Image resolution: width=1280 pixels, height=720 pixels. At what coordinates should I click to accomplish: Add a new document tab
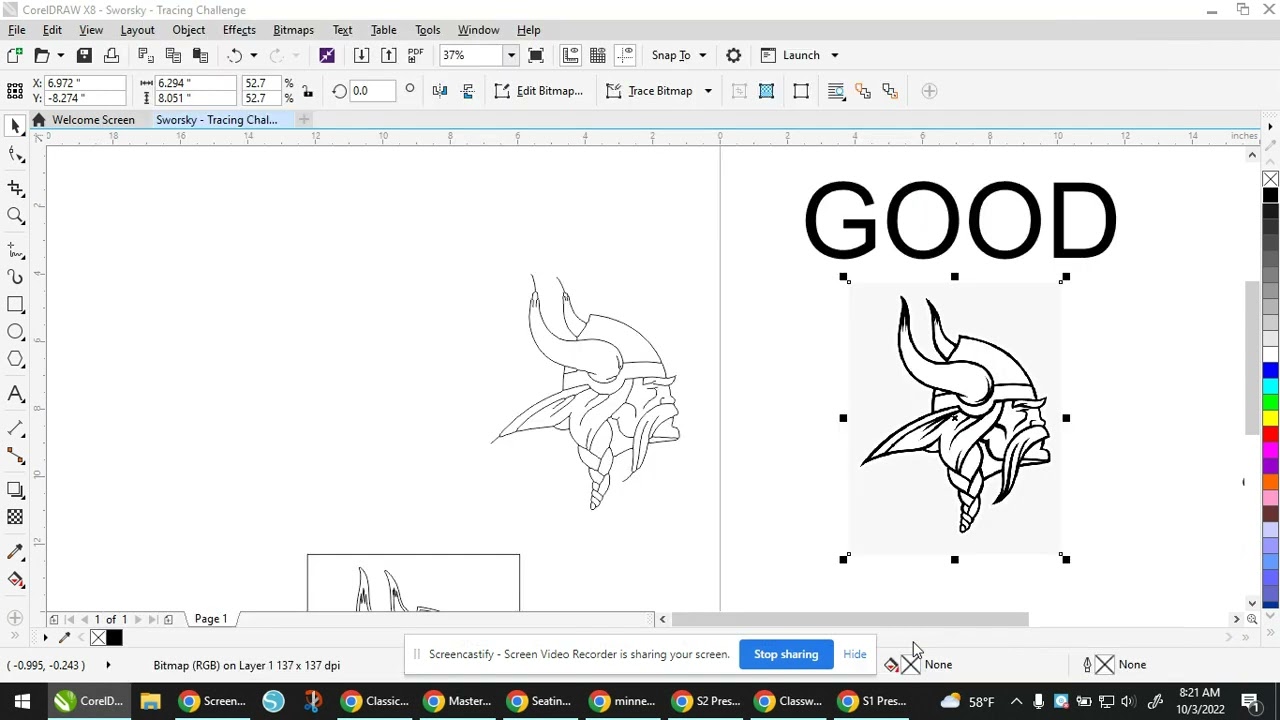tap(303, 120)
